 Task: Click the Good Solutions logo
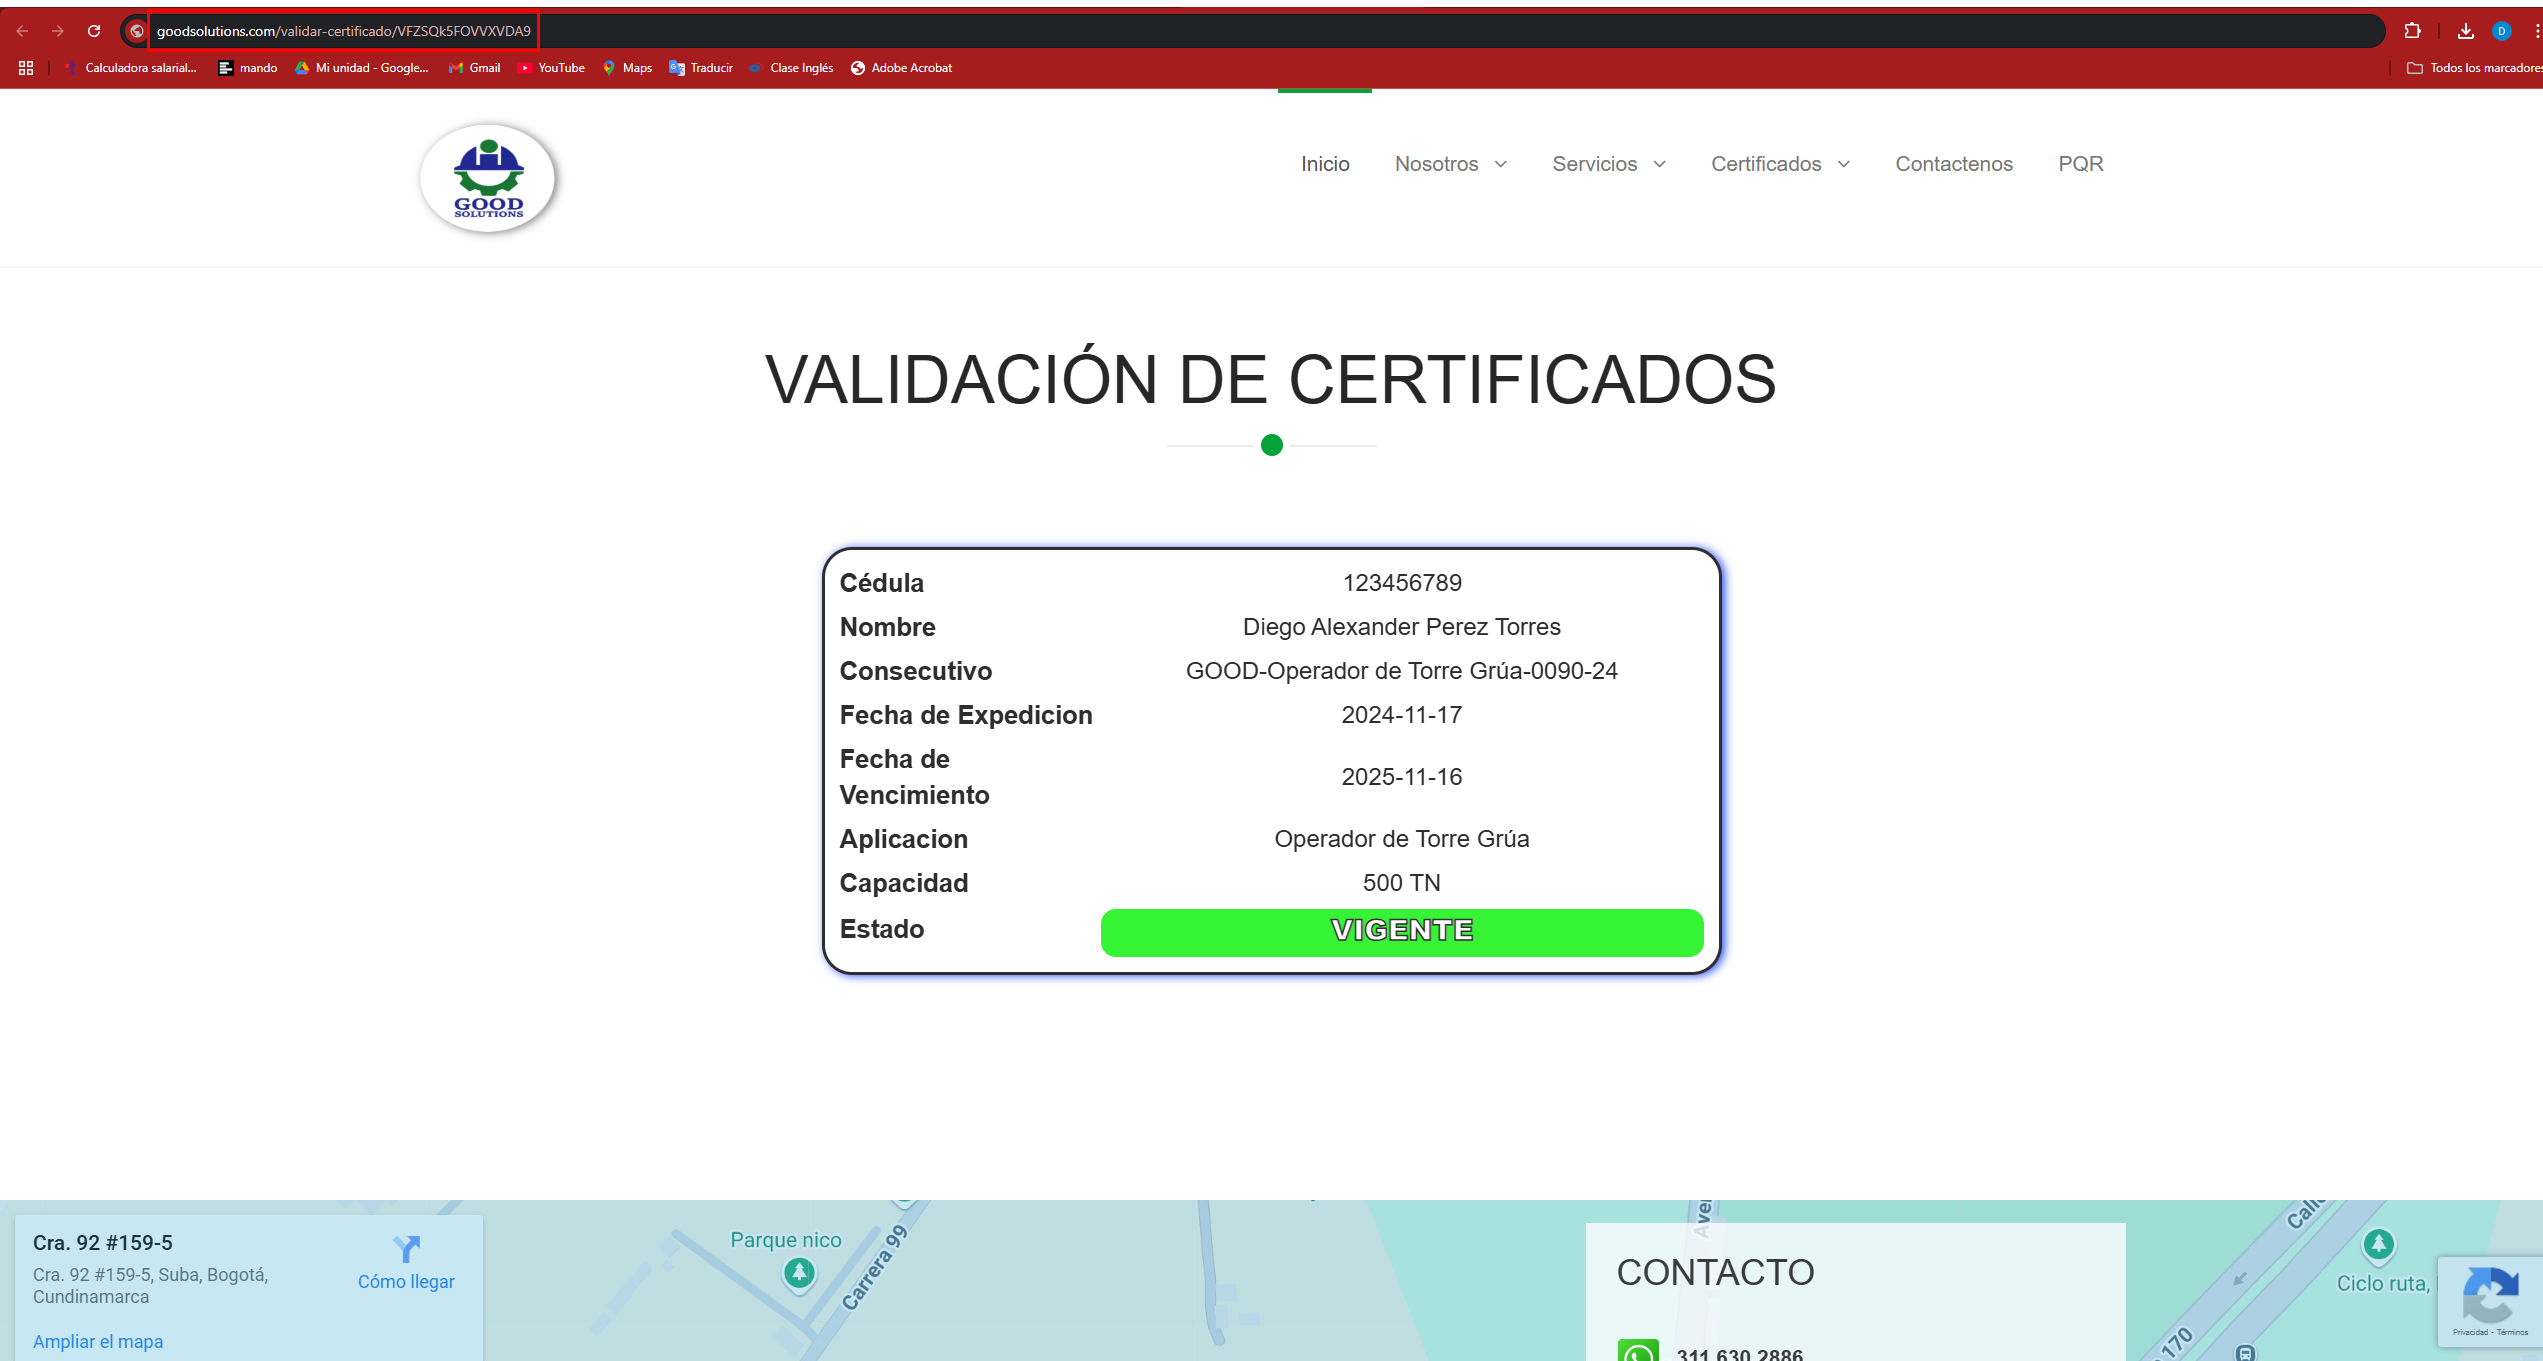point(488,179)
